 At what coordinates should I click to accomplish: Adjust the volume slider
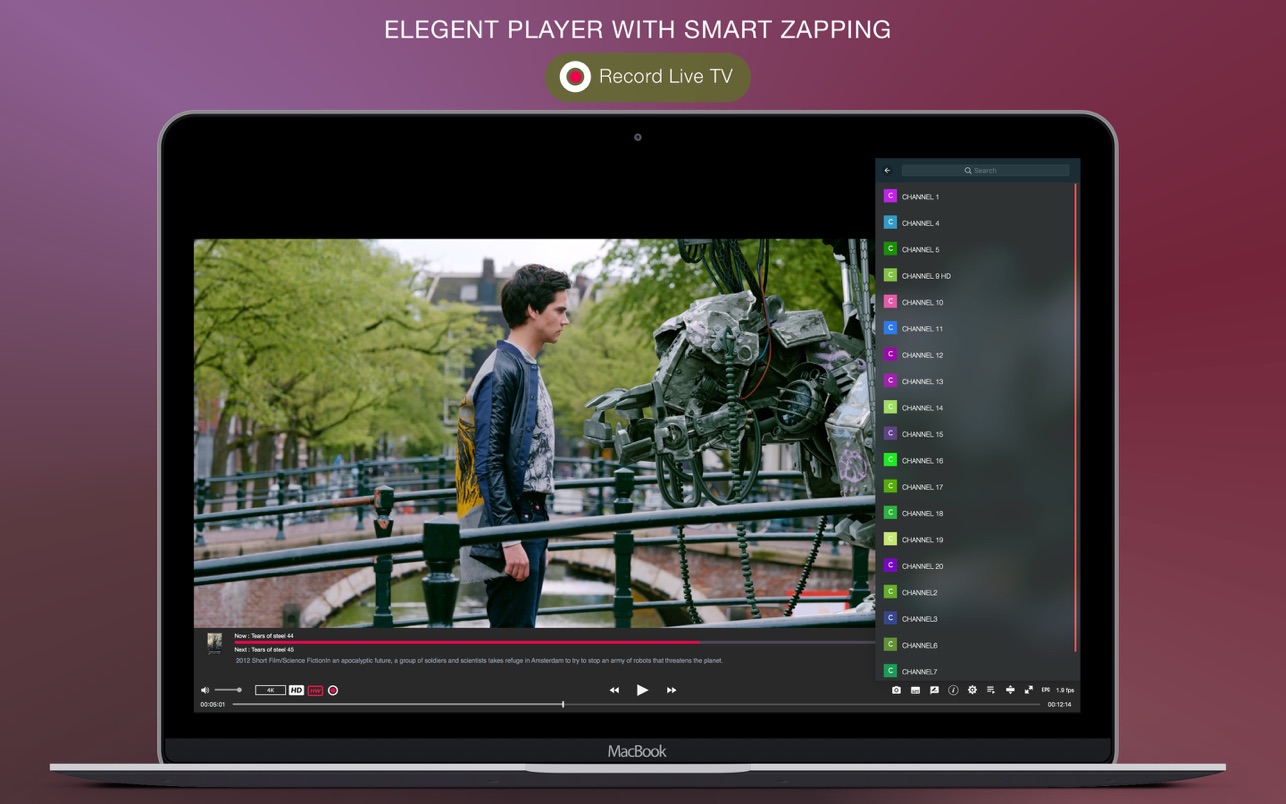(x=228, y=690)
